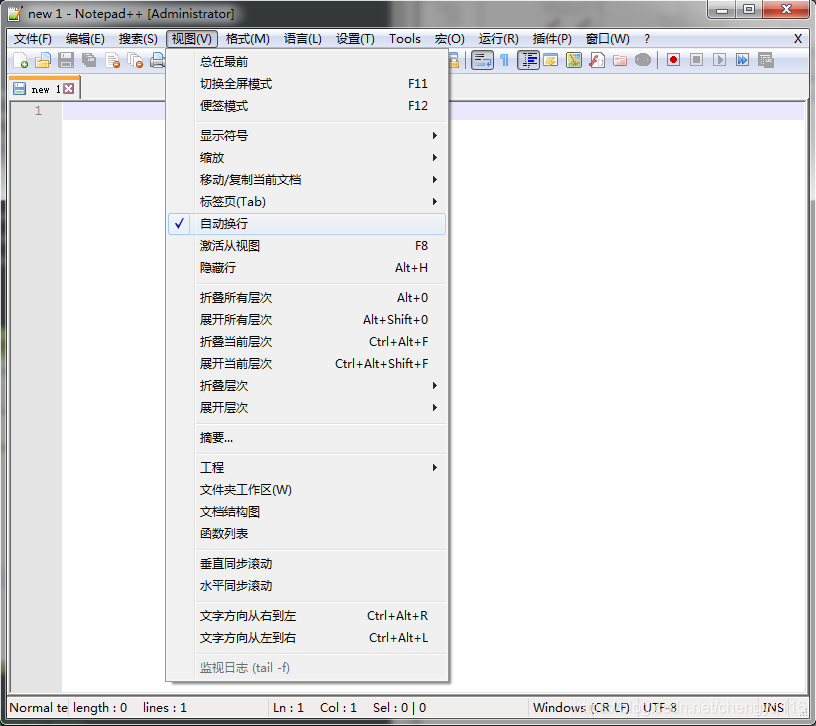Choose 展开当前层次 menu entry

[307, 363]
